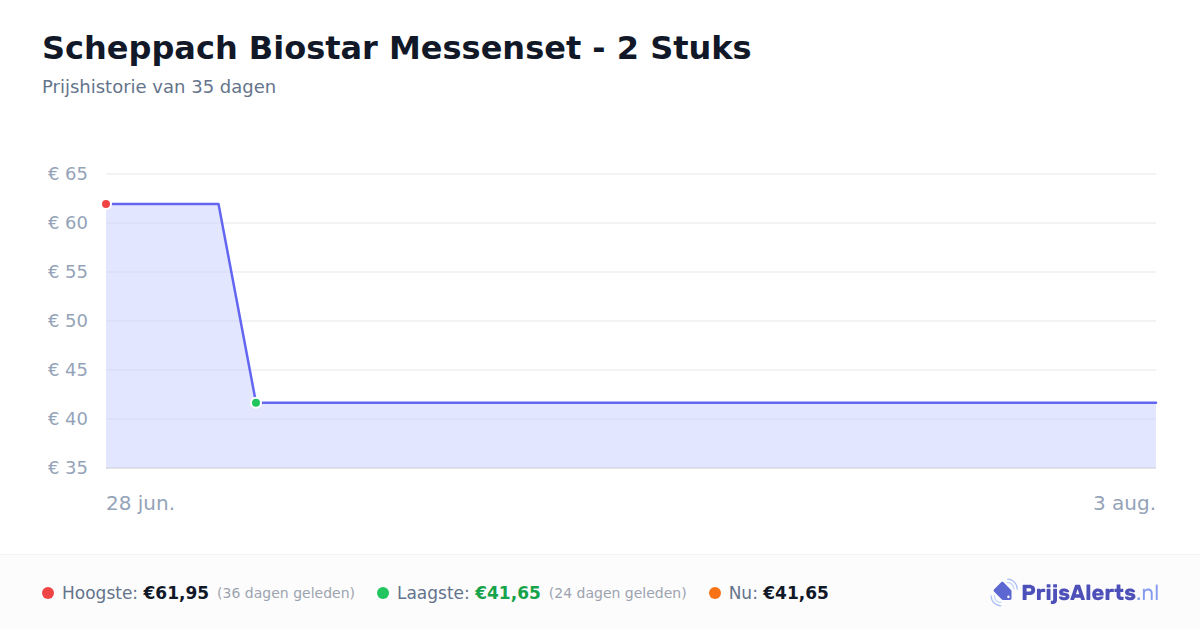
Task: Click the green Laagste legend dot
Action: [x=383, y=593]
